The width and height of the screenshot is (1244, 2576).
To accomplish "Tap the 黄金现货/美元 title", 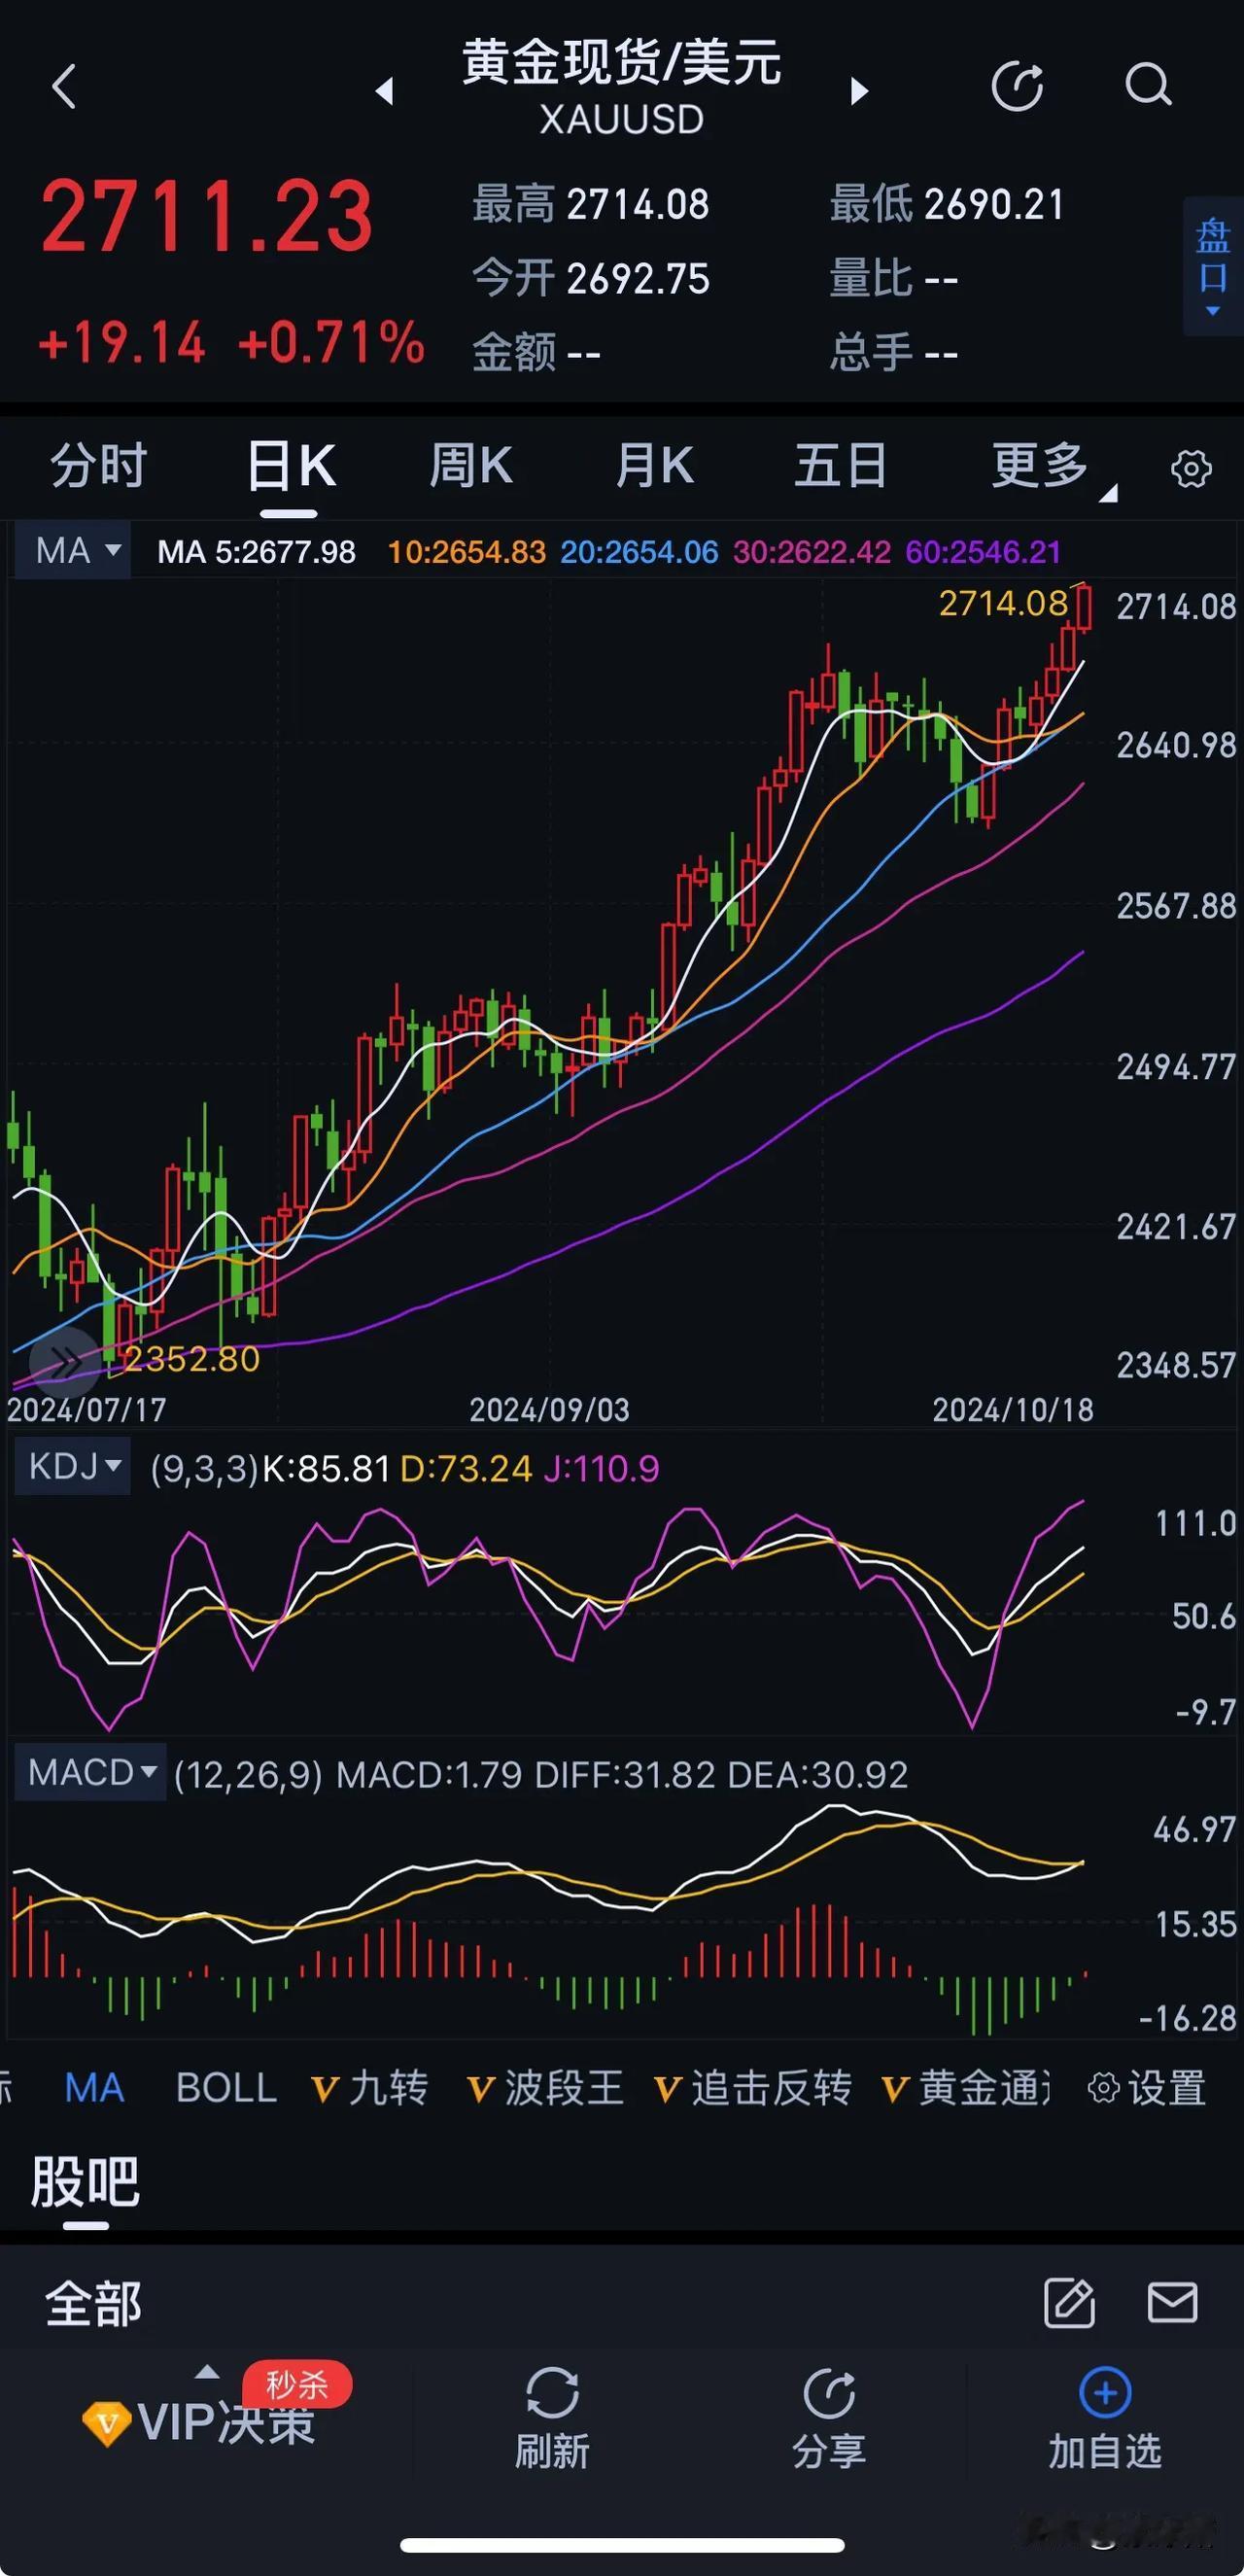I will [x=621, y=62].
